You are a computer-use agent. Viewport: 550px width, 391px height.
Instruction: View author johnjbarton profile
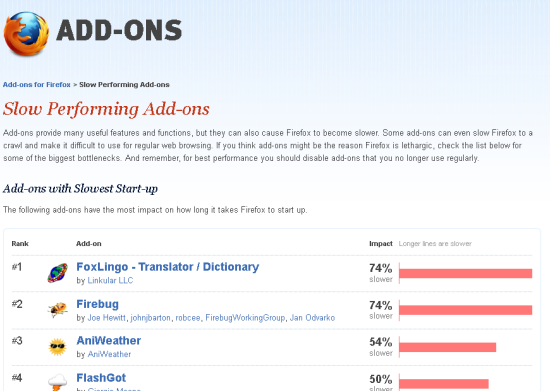point(150,318)
